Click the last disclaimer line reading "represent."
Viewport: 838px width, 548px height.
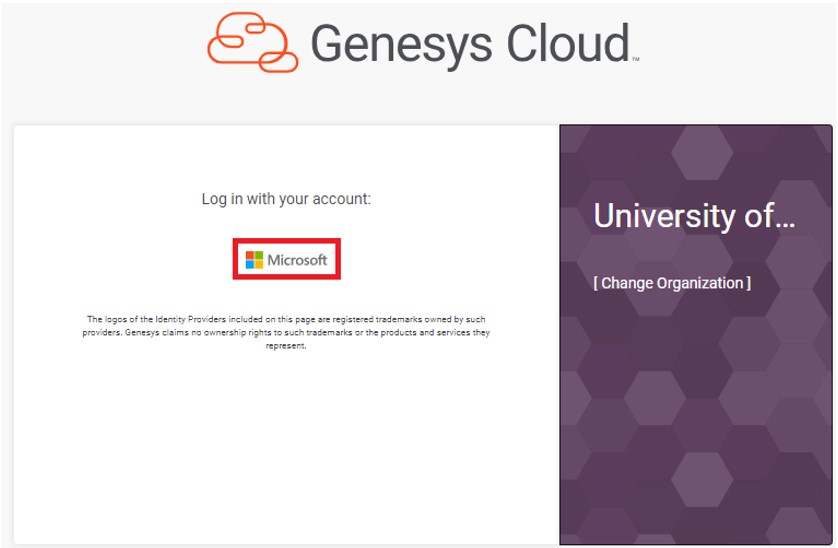click(286, 346)
